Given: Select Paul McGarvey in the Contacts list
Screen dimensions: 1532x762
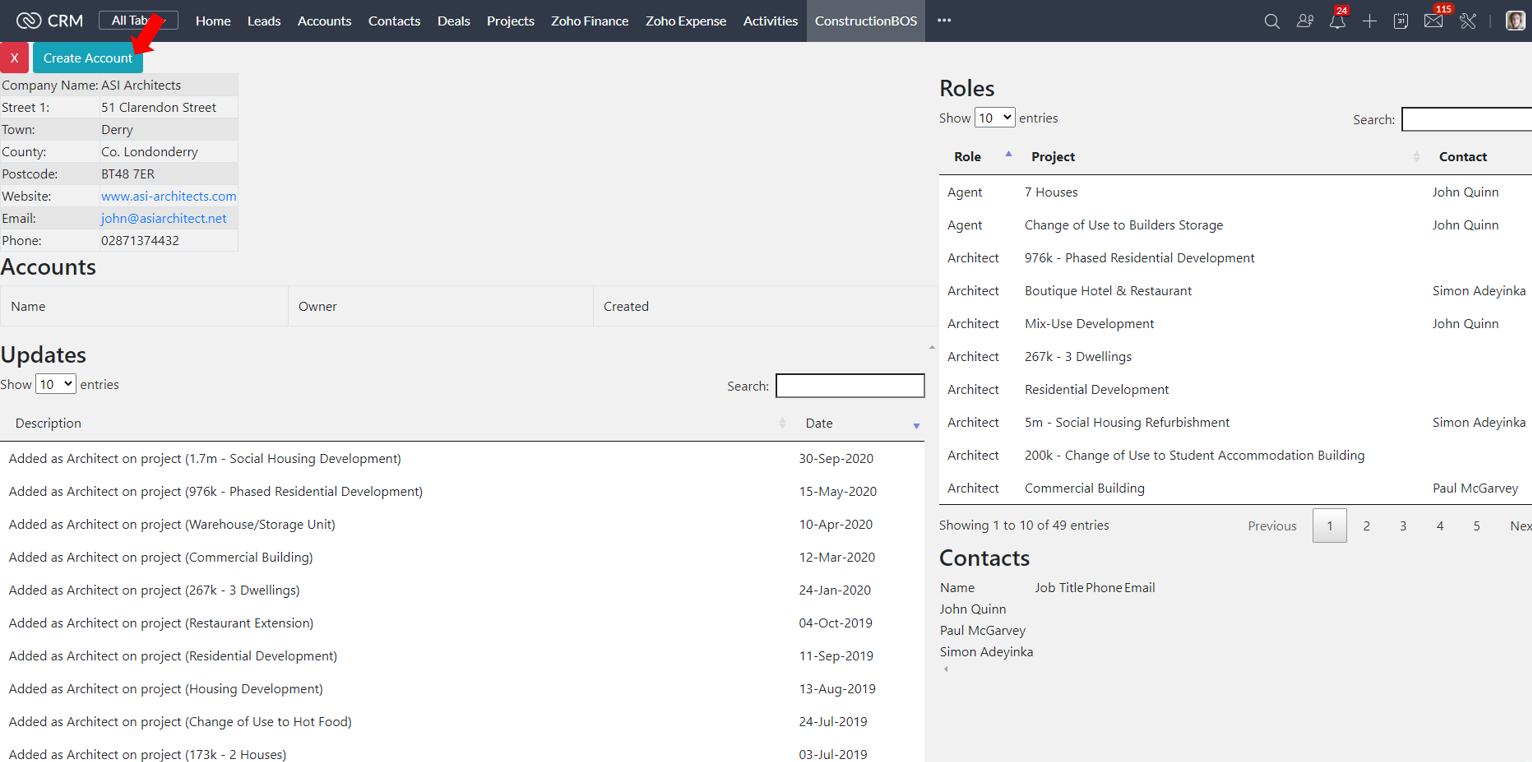Looking at the screenshot, I should pyautogui.click(x=983, y=631).
